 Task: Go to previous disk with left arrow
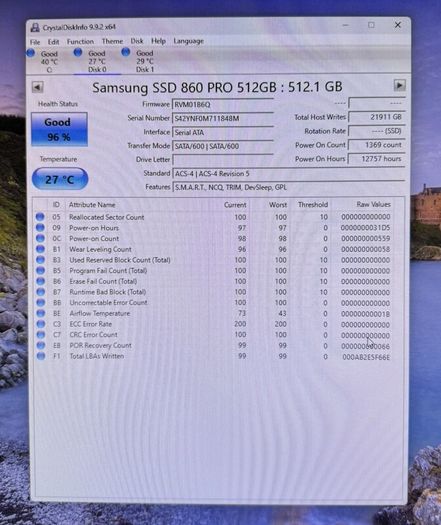pyautogui.click(x=38, y=87)
